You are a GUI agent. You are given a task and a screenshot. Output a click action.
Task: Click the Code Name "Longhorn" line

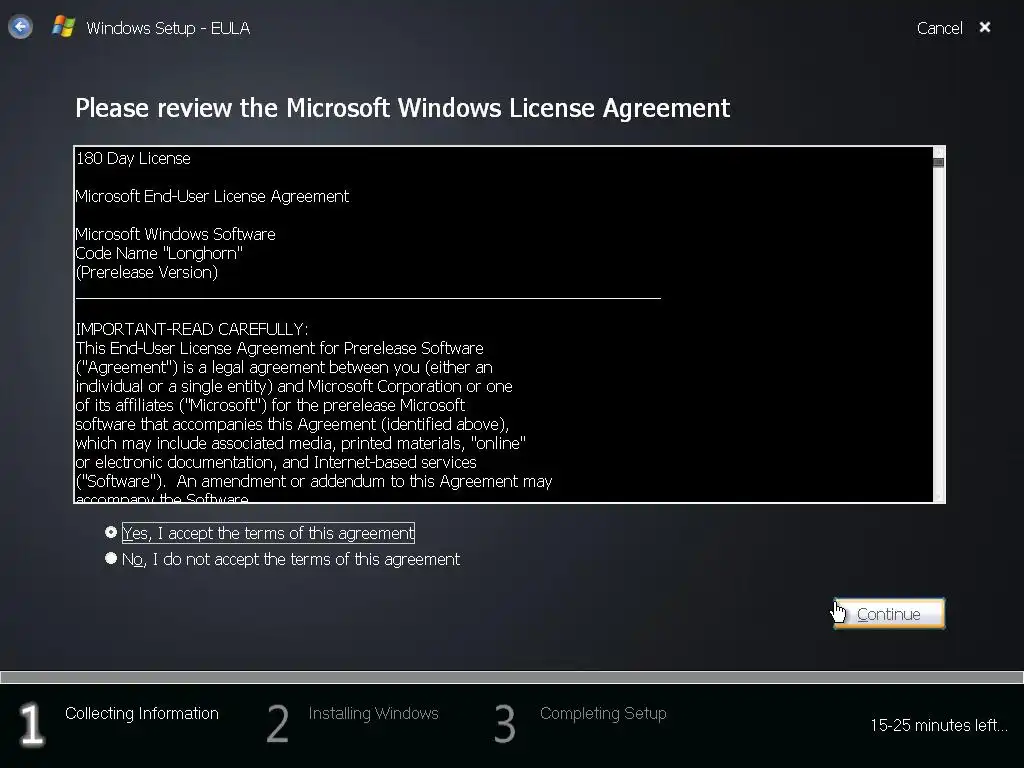pos(159,253)
